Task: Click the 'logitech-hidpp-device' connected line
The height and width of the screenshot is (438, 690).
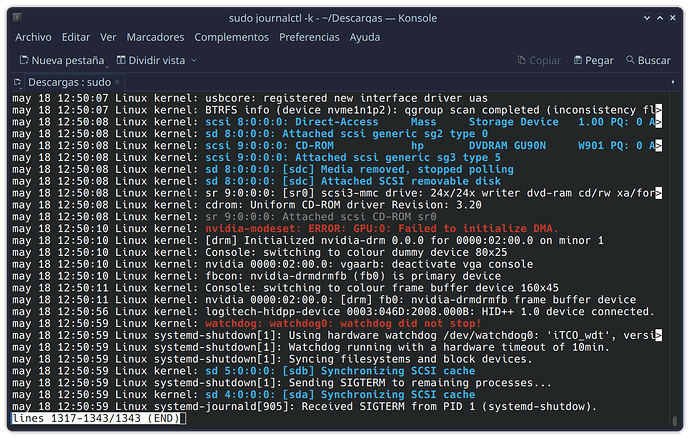Action: point(333,312)
